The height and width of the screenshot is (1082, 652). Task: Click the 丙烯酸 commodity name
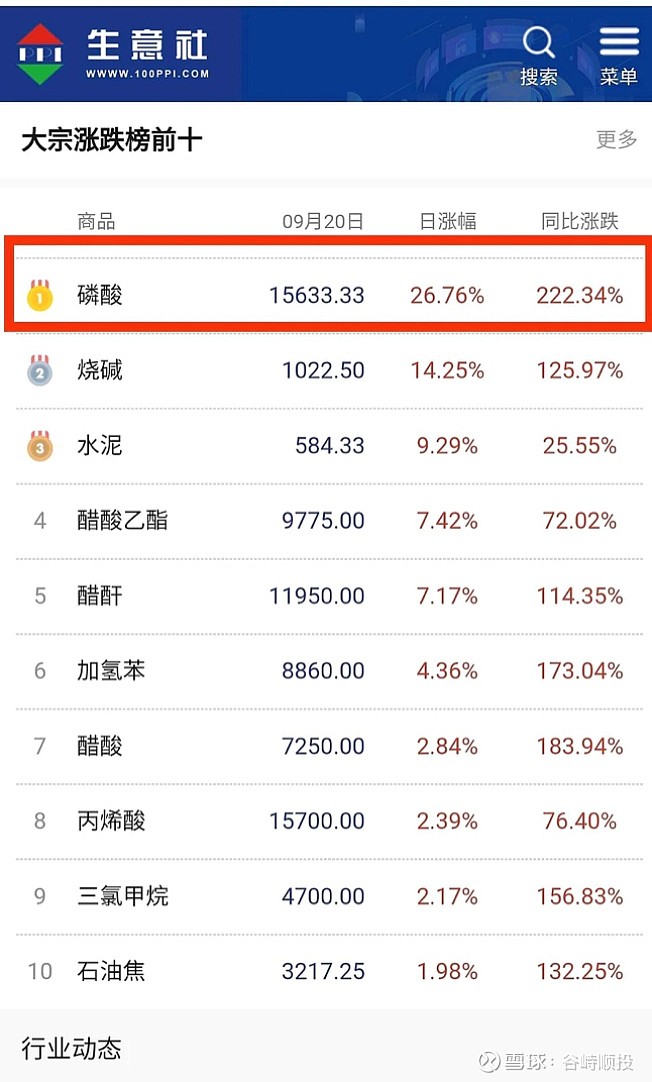[111, 821]
